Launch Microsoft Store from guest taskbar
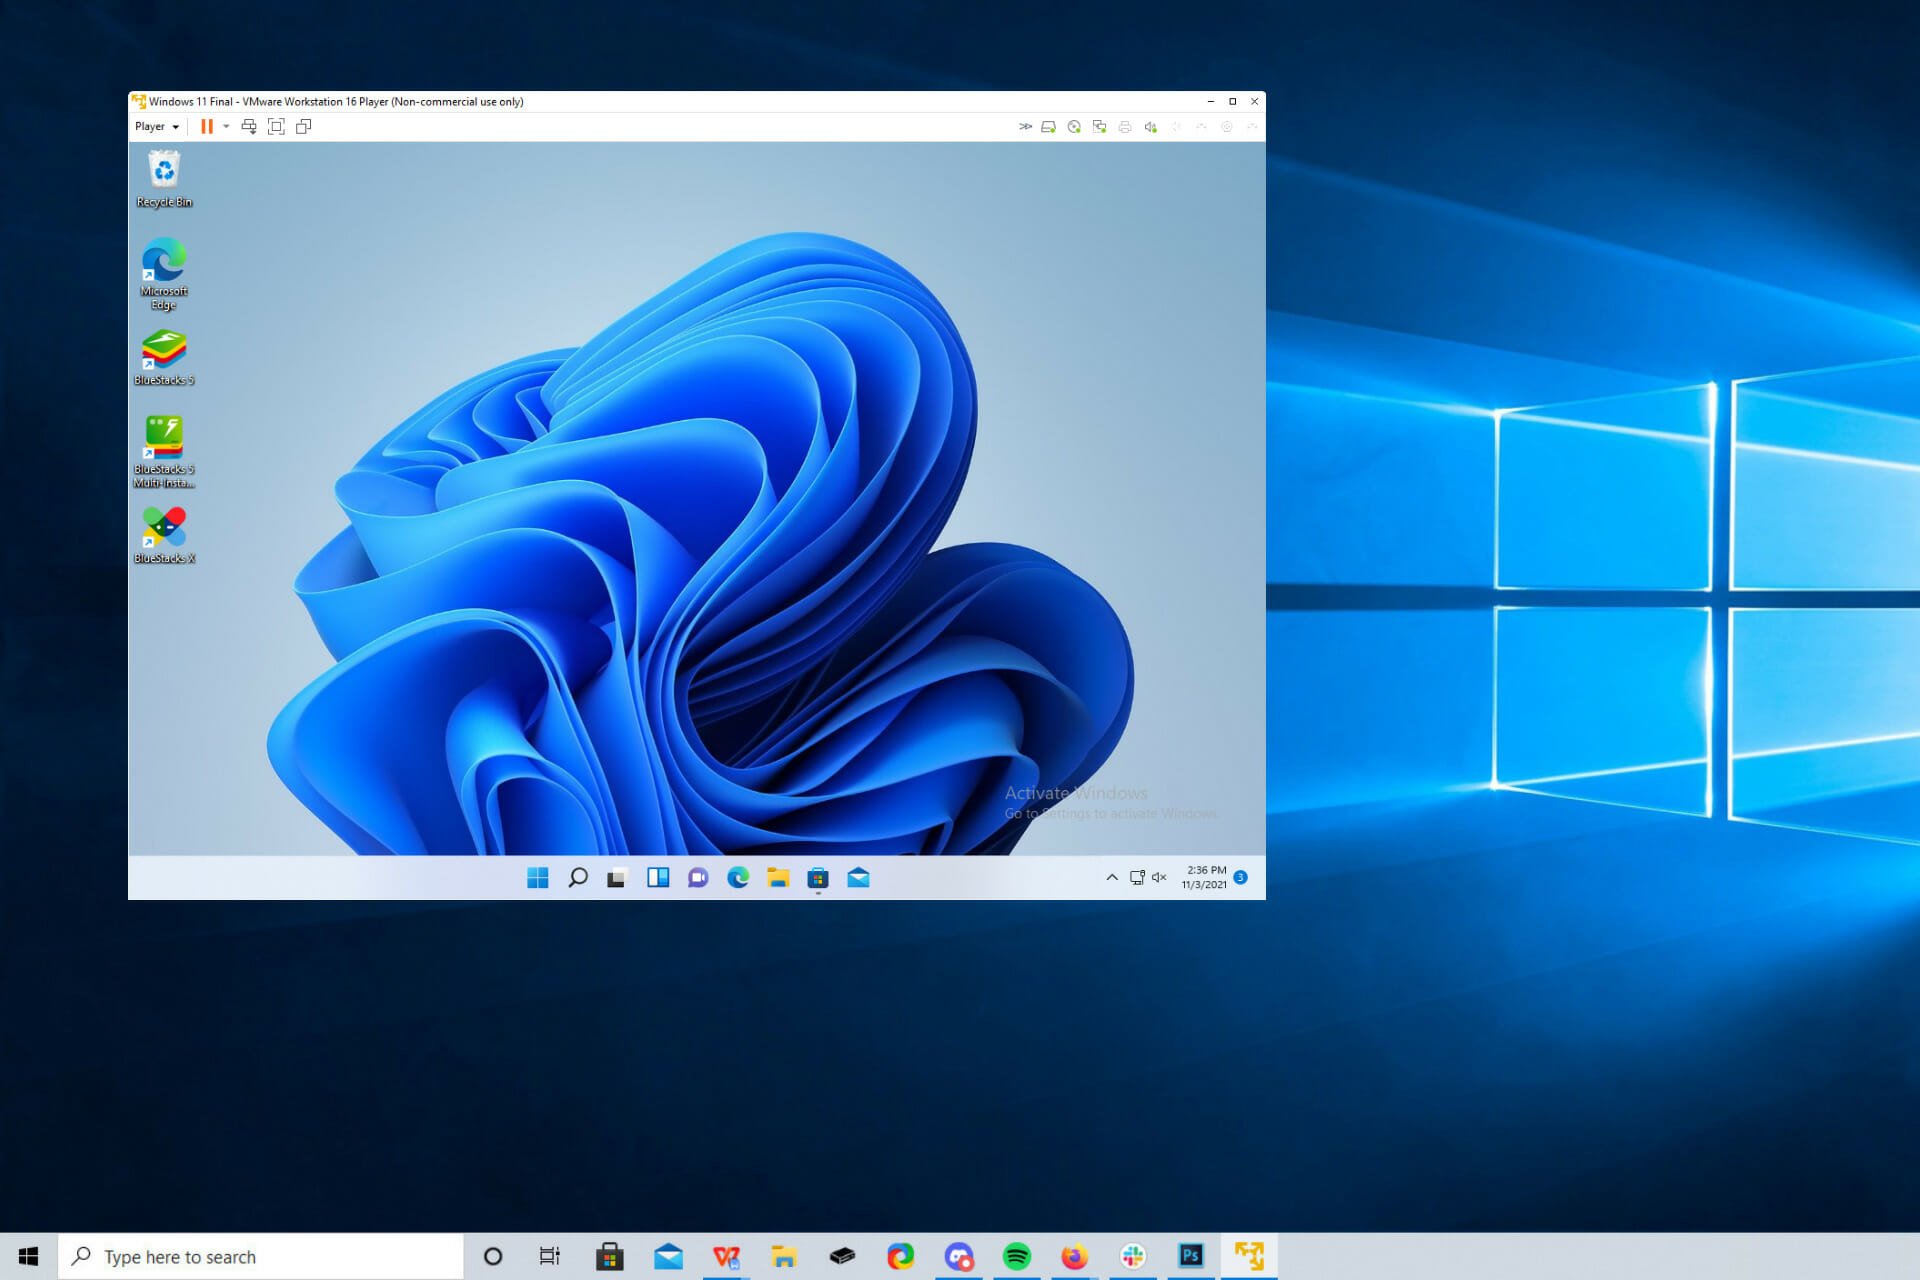This screenshot has width=1920, height=1280. click(x=818, y=878)
